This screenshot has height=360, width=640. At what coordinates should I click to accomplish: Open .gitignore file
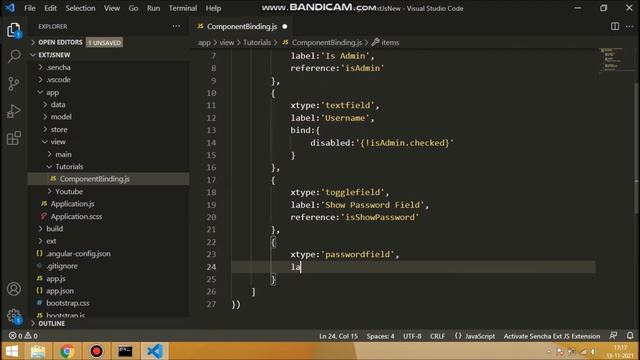click(x=62, y=266)
